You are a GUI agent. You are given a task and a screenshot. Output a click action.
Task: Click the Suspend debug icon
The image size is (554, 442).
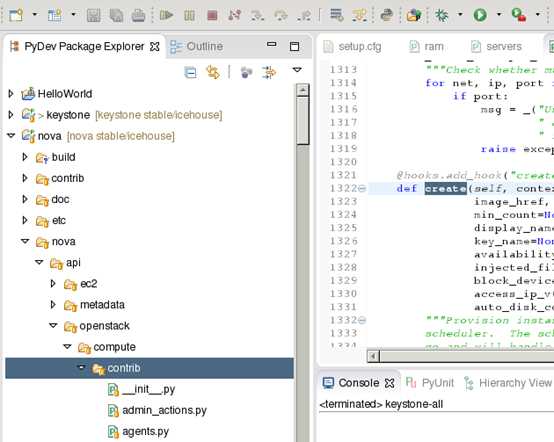[x=189, y=15]
